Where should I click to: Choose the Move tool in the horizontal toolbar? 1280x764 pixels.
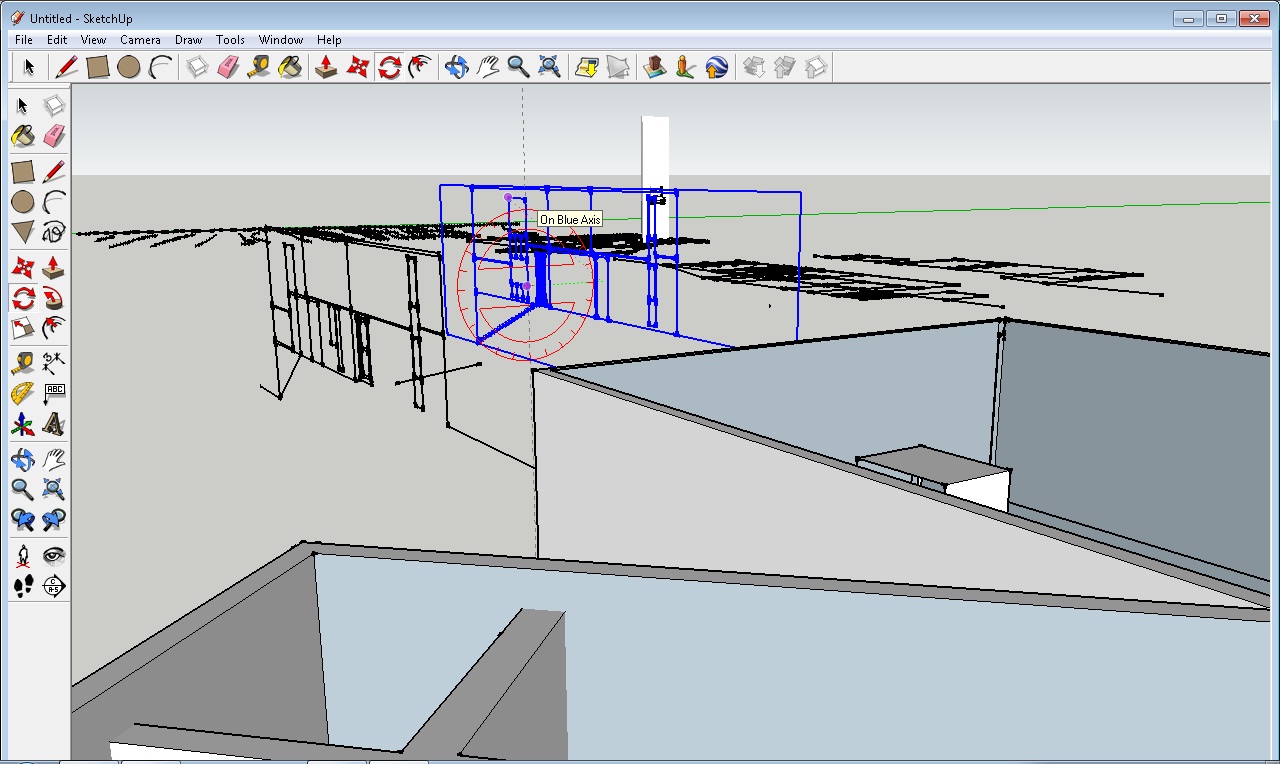pyautogui.click(x=358, y=67)
